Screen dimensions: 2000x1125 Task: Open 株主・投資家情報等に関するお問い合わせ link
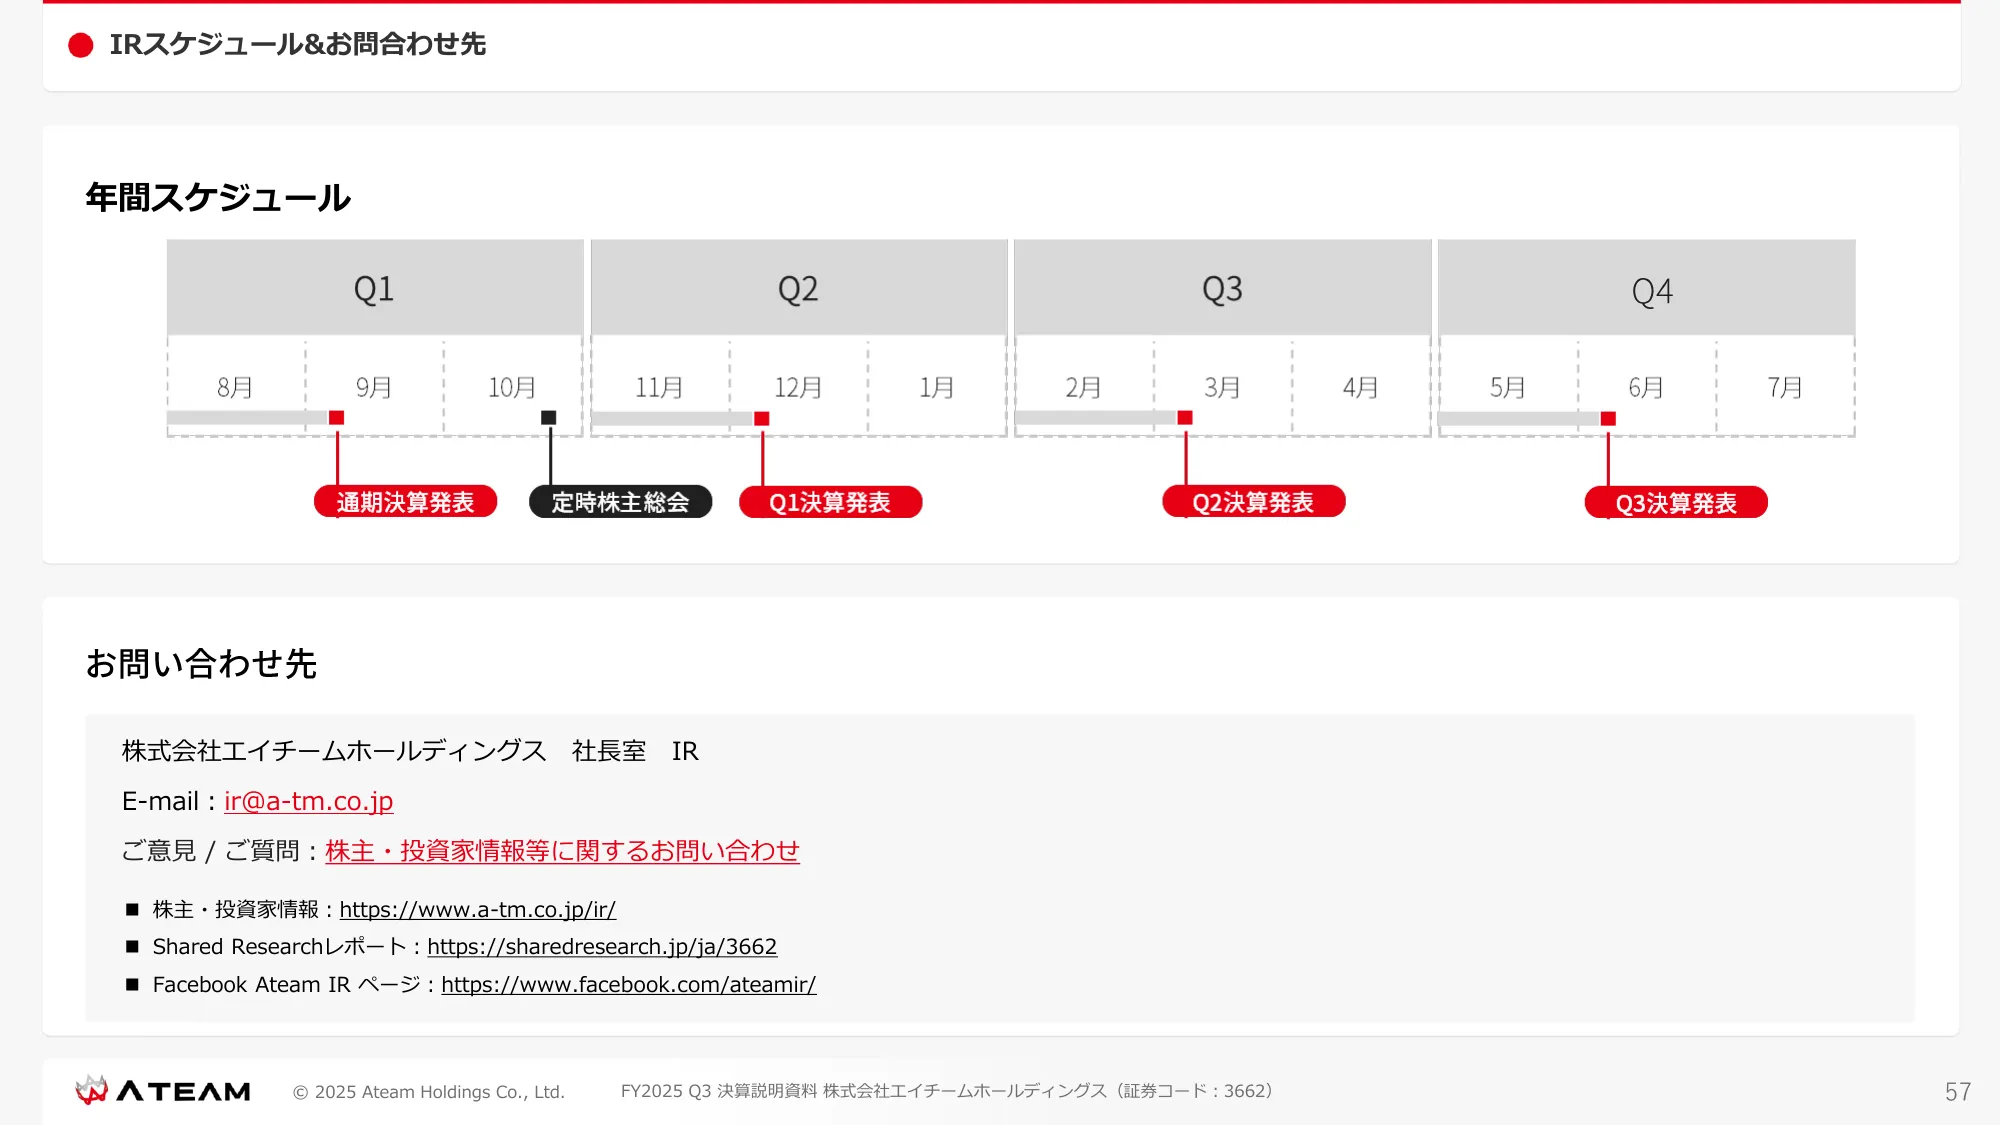coord(562,851)
